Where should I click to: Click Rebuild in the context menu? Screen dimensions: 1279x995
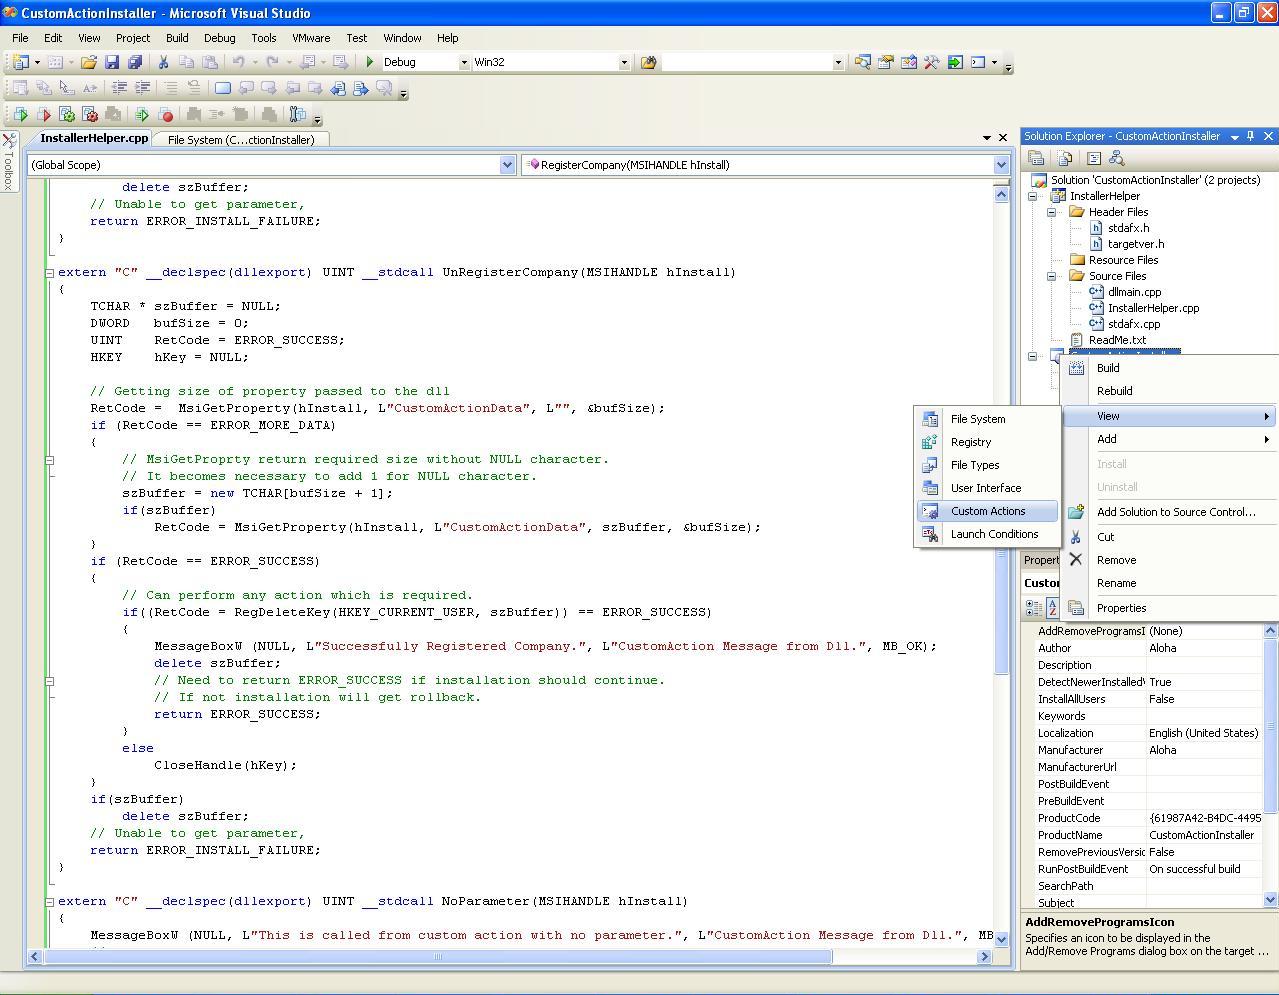tap(1114, 391)
